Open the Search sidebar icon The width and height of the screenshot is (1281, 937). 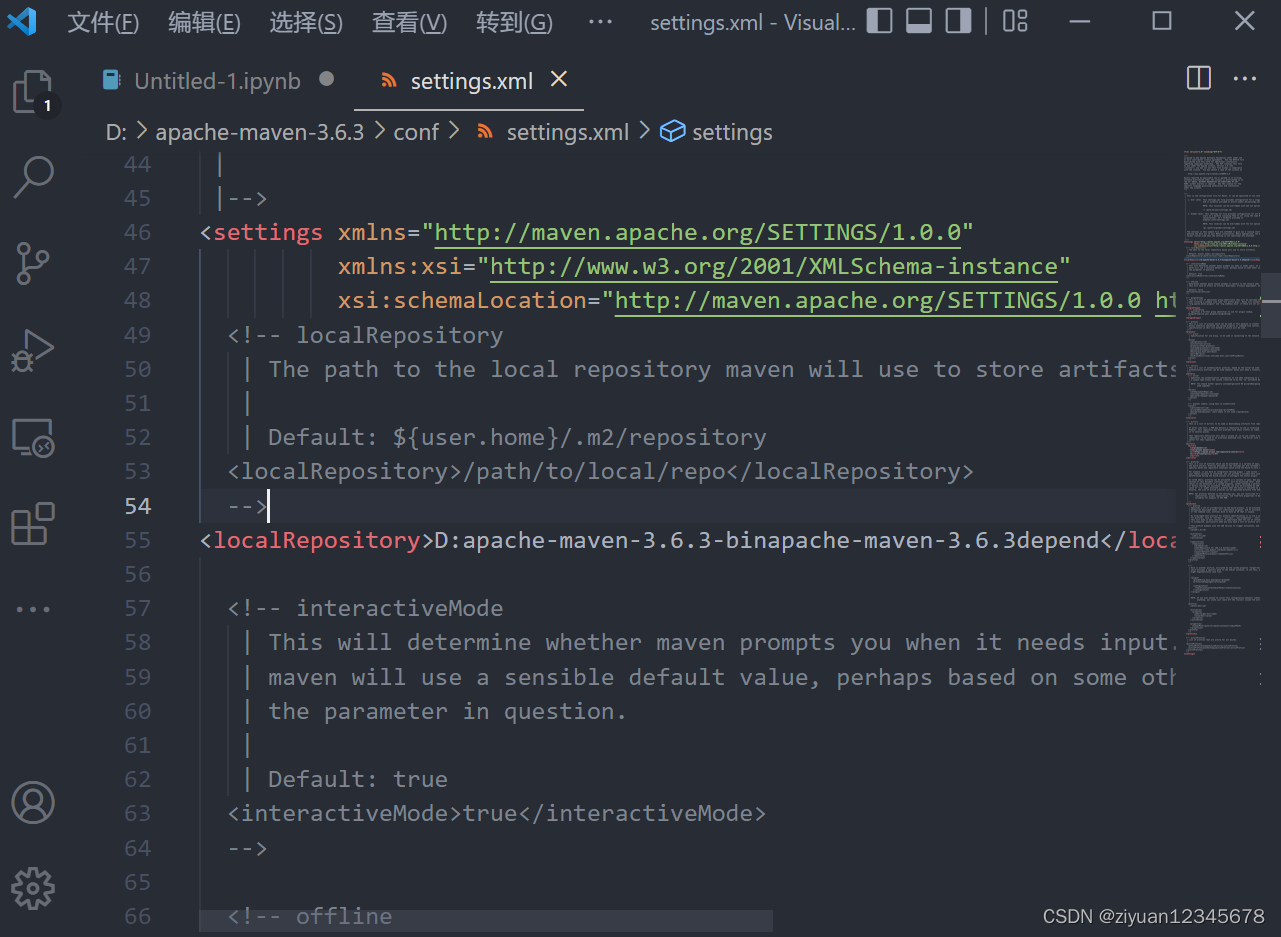33,176
